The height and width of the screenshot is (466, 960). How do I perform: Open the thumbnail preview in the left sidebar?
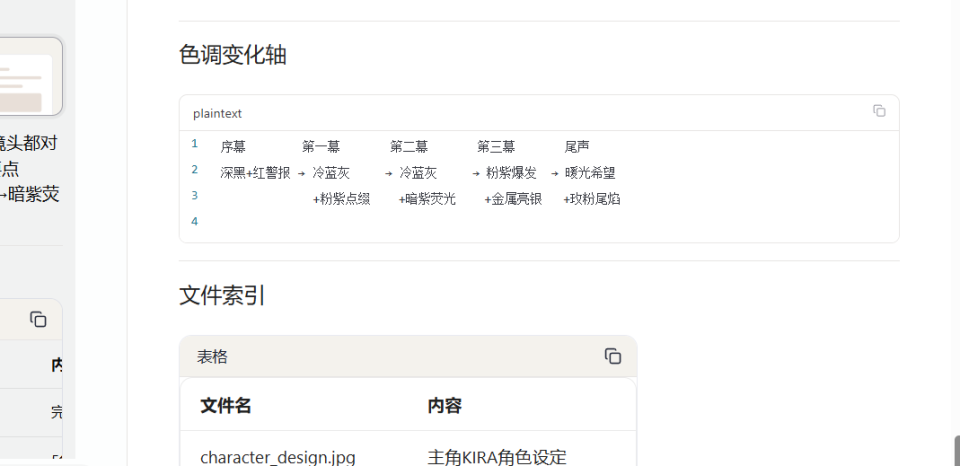31,77
